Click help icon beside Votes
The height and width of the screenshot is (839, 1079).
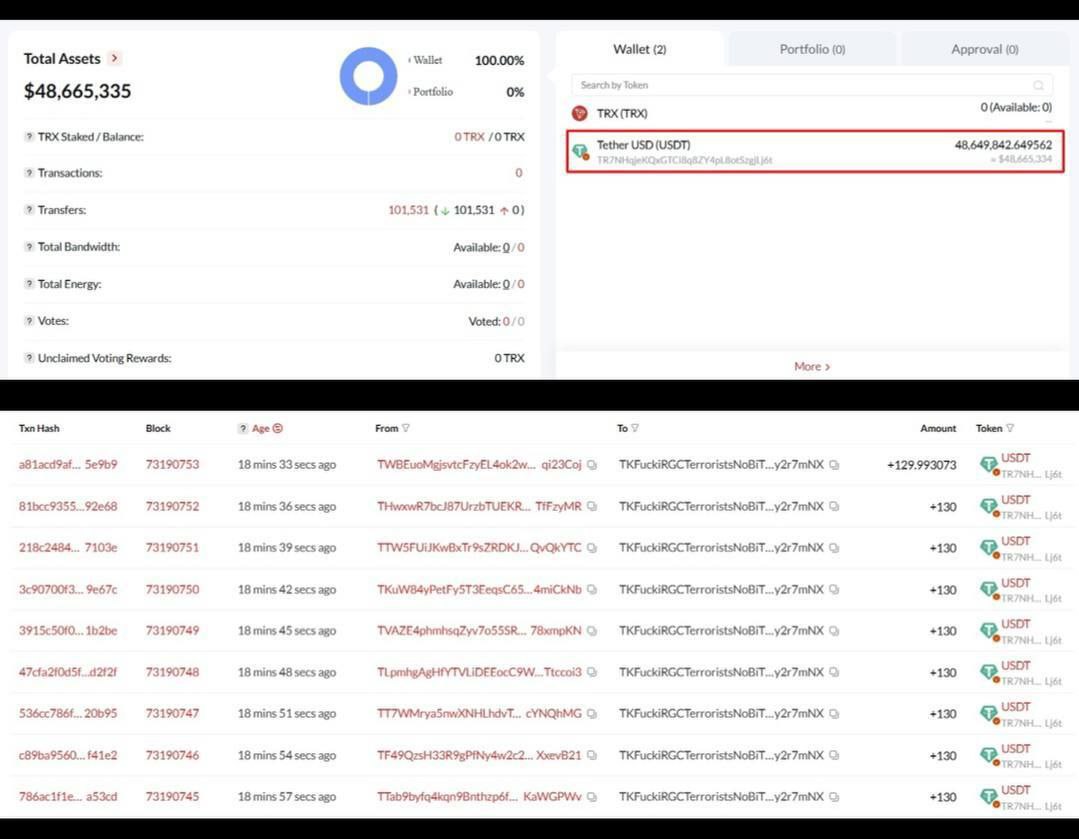click(29, 321)
